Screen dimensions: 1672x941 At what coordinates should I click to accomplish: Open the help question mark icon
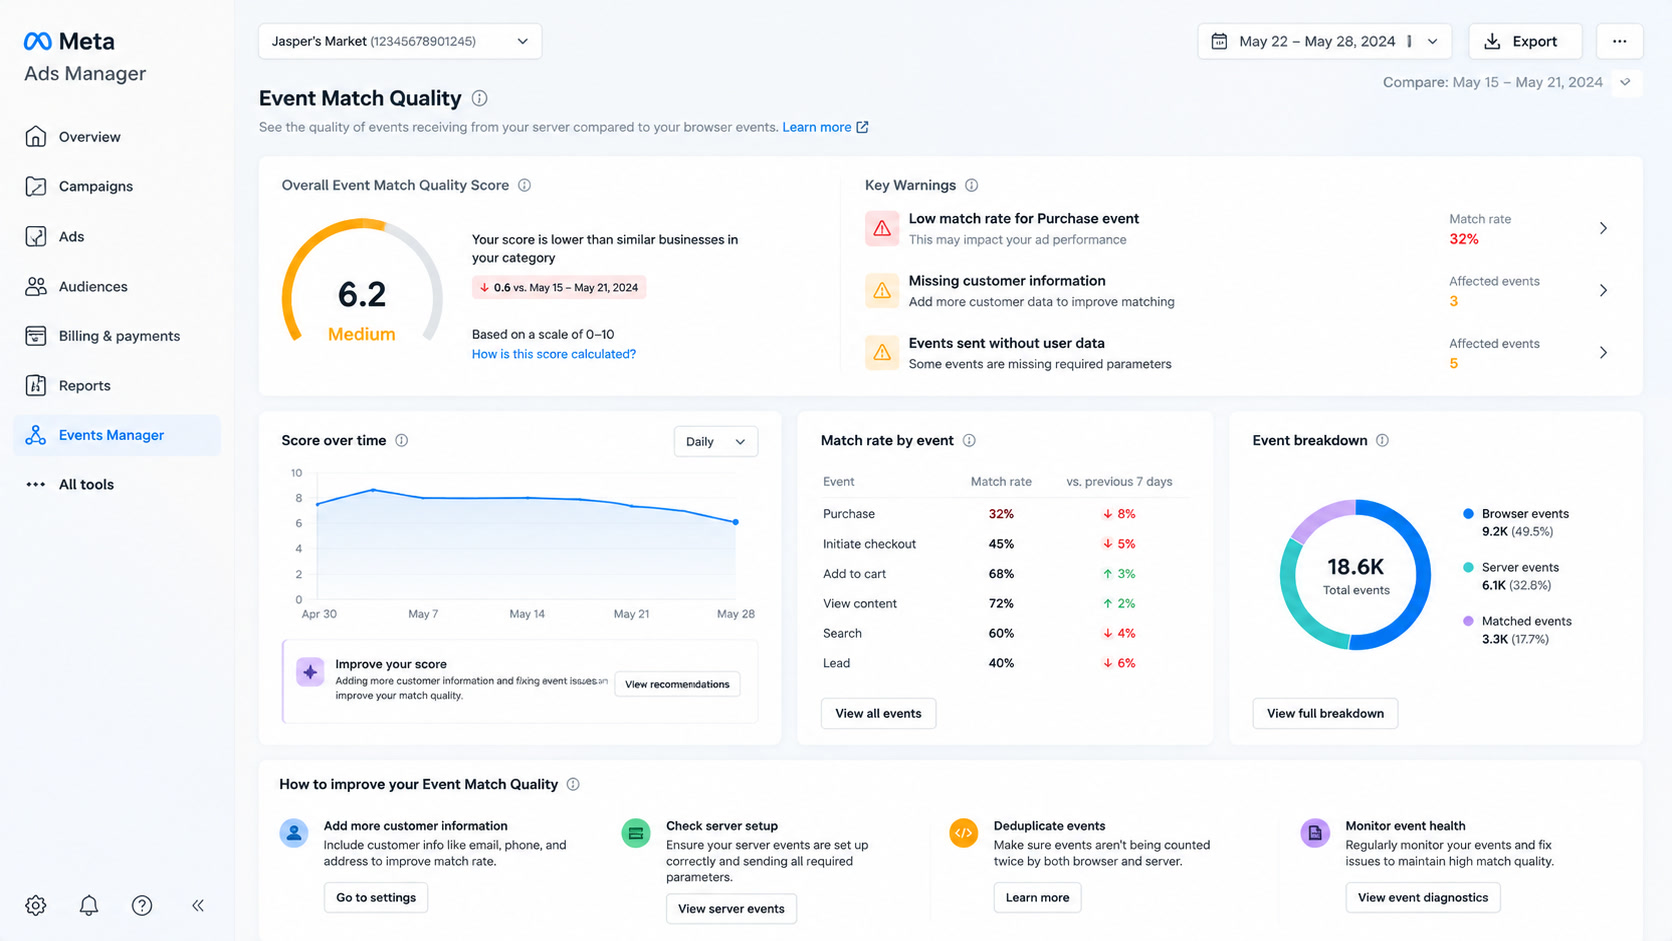142,905
